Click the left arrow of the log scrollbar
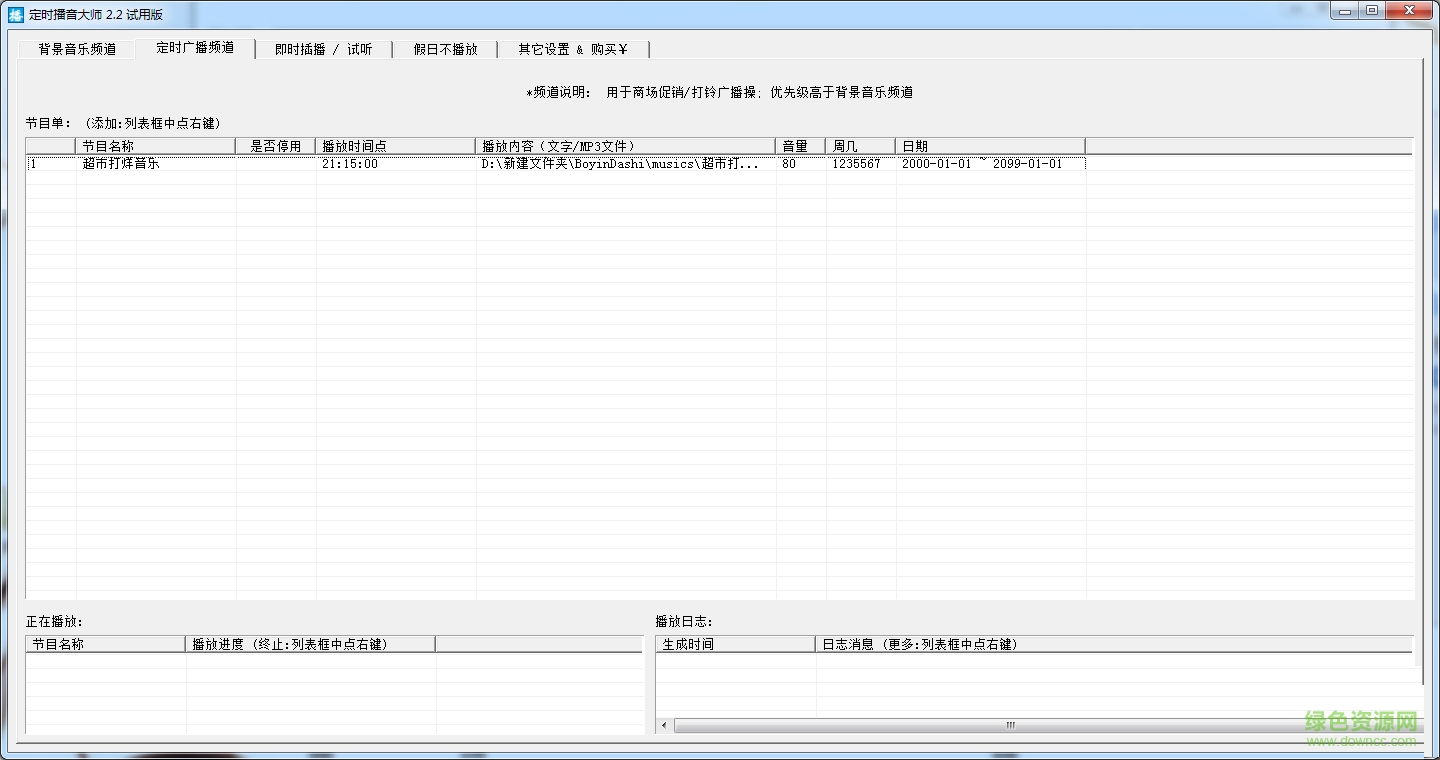The image size is (1440, 760). coord(662,725)
